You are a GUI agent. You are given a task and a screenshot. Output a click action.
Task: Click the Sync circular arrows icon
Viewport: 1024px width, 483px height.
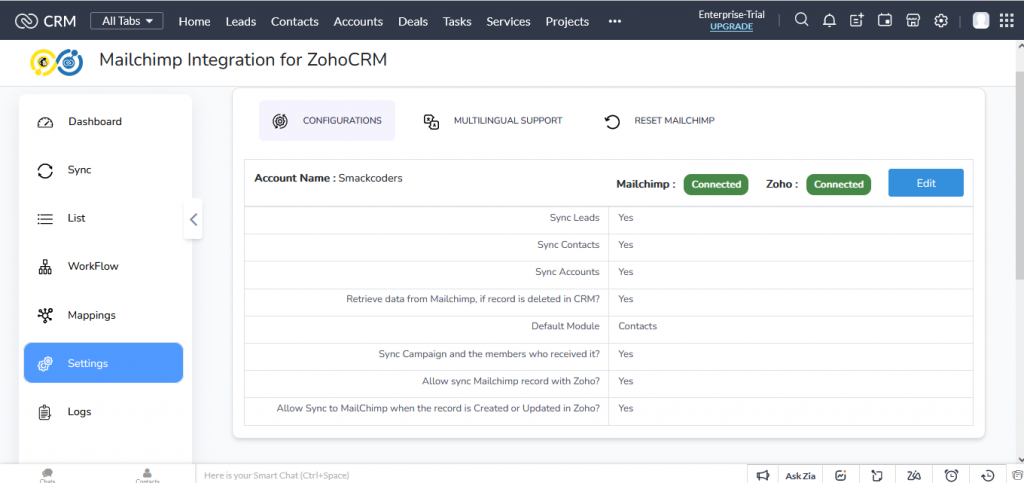point(45,171)
